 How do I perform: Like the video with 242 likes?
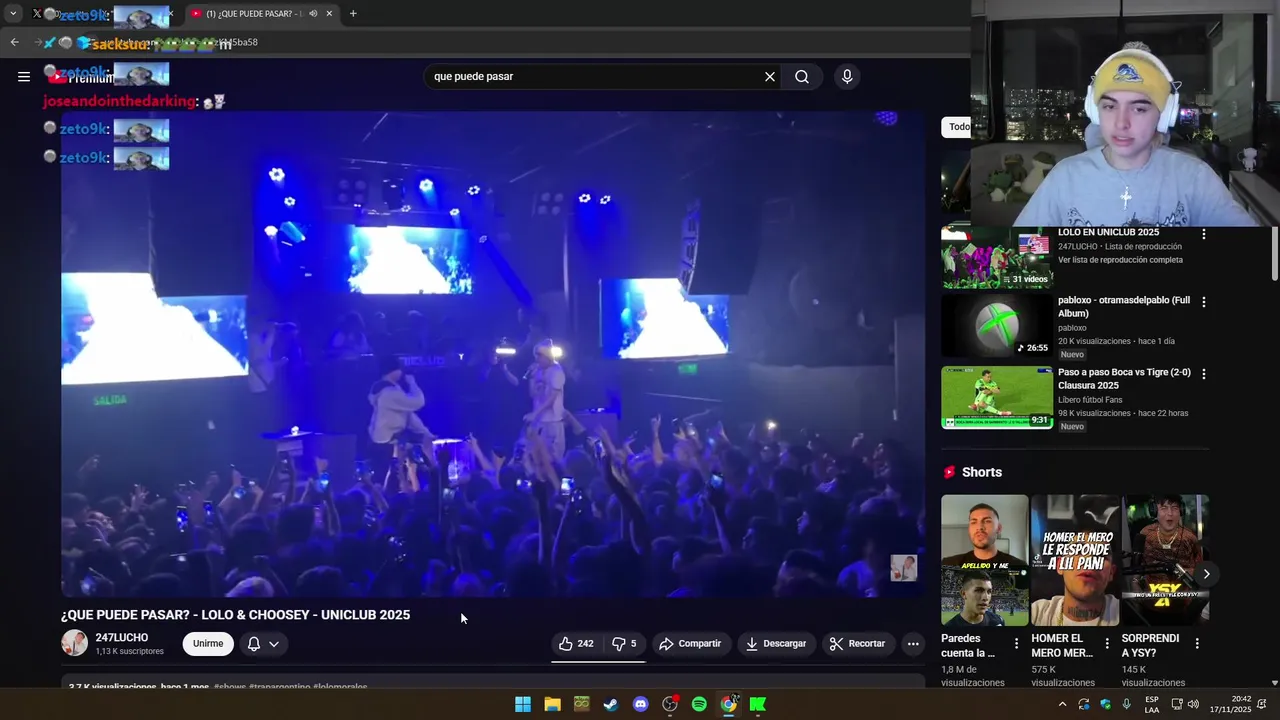coord(576,644)
